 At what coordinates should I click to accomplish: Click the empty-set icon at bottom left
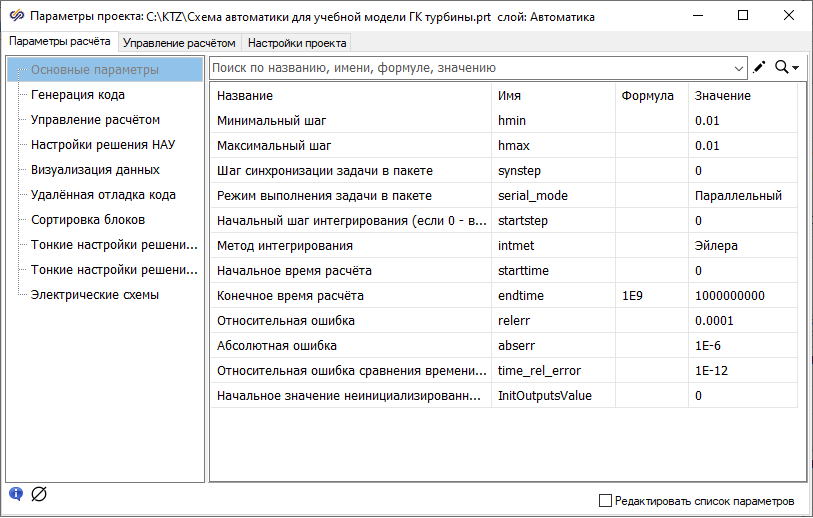pyautogui.click(x=39, y=493)
